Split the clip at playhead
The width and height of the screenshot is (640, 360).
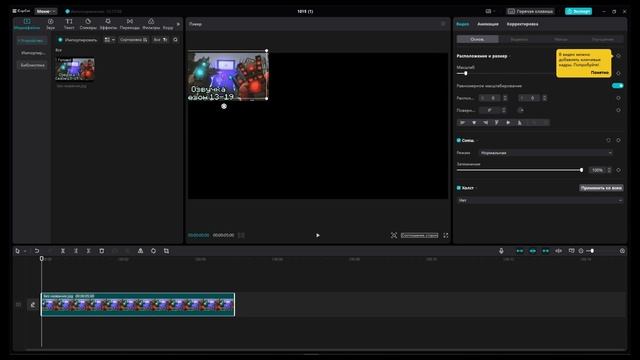point(63,251)
